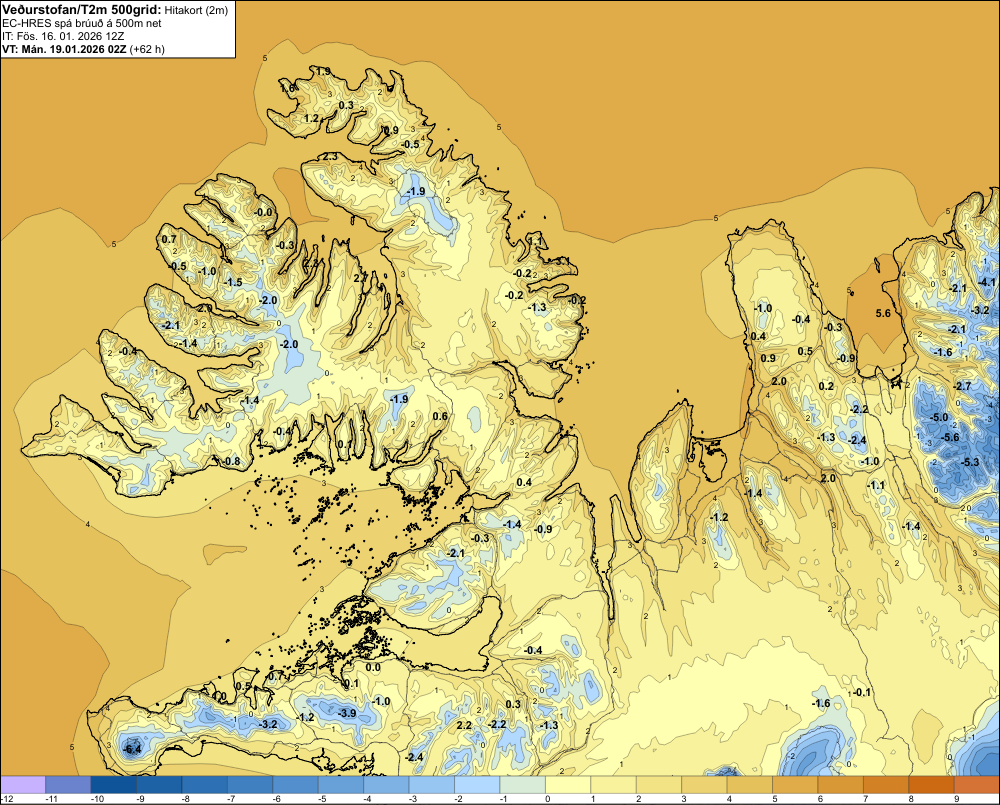Pick the legend swatch between -5 and -4

341,784
